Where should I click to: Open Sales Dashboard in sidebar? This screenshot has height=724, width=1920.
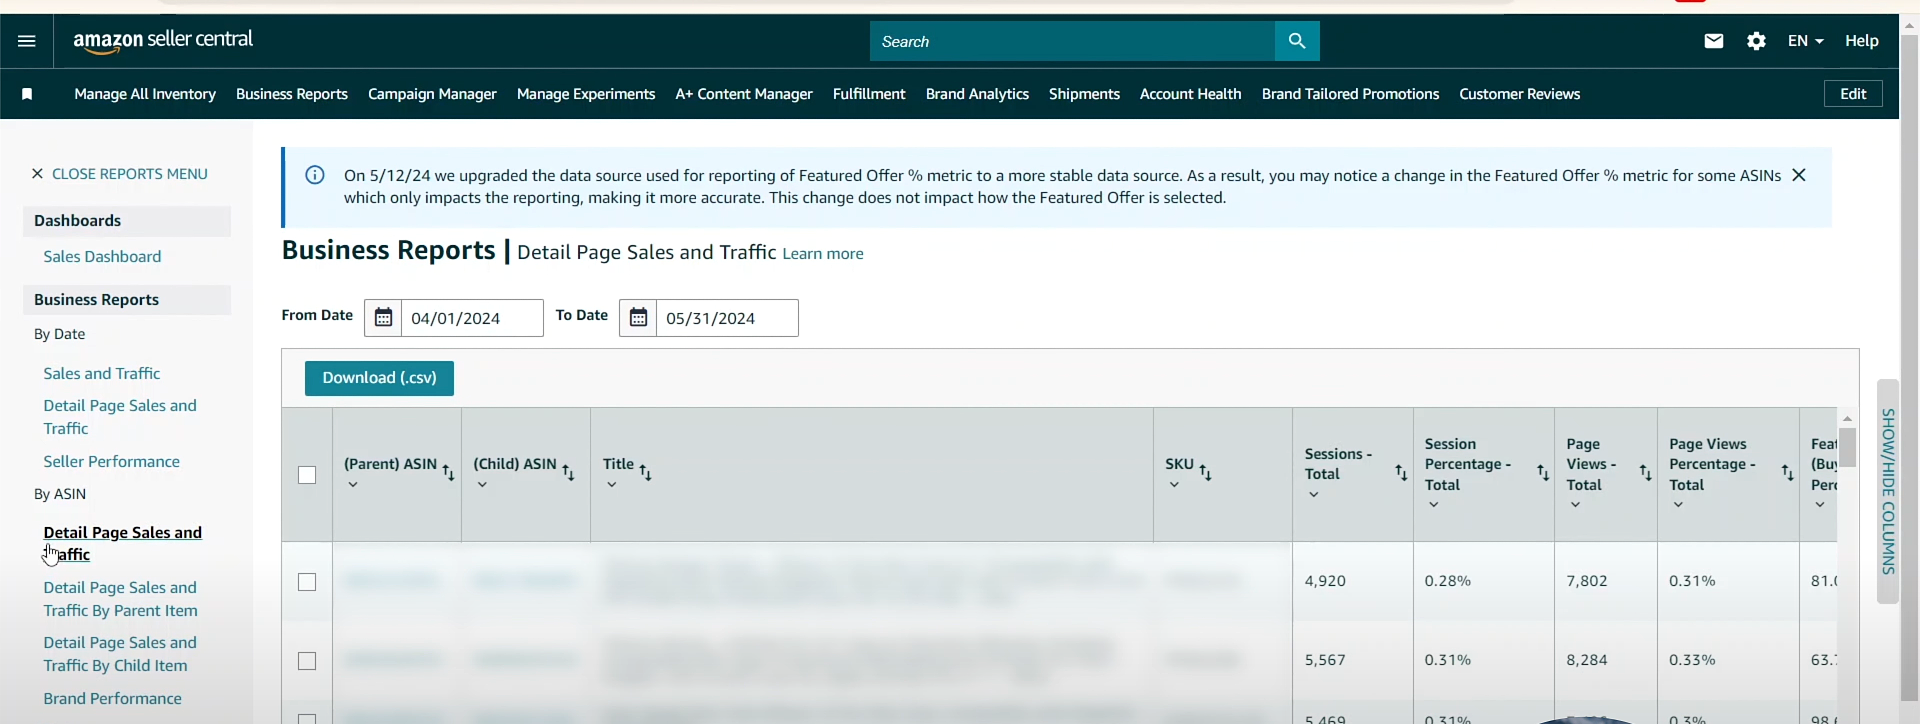tap(102, 257)
